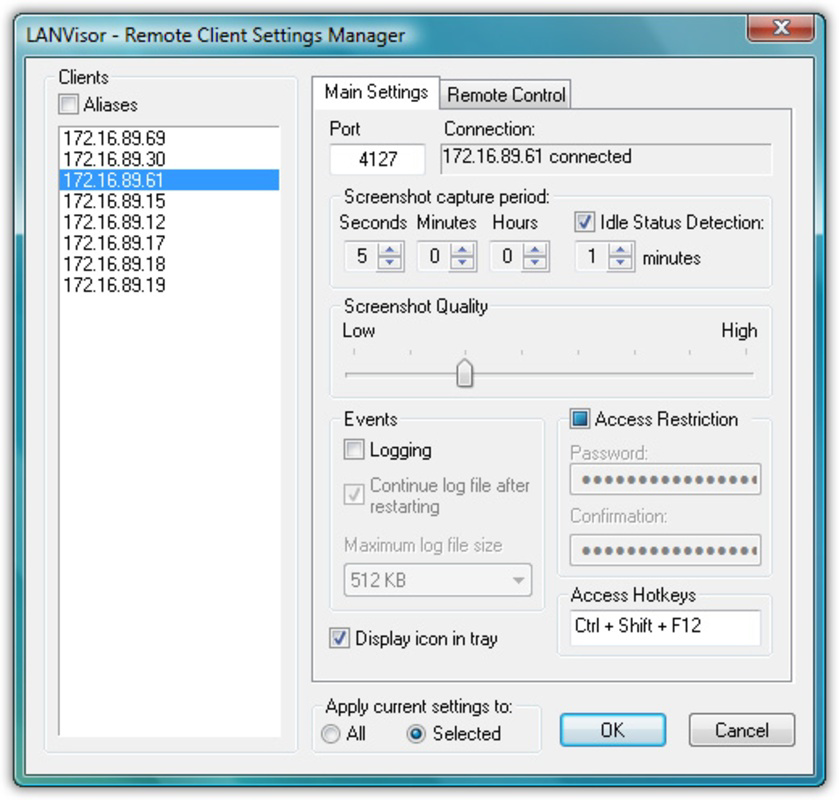Toggle Continue log file after restarting
The image size is (839, 800).
[354, 494]
